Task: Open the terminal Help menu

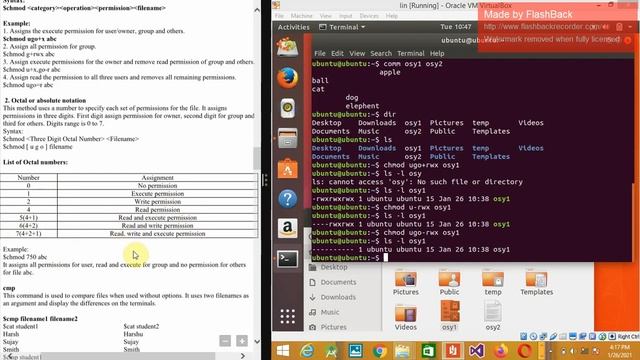Action: click(x=437, y=53)
